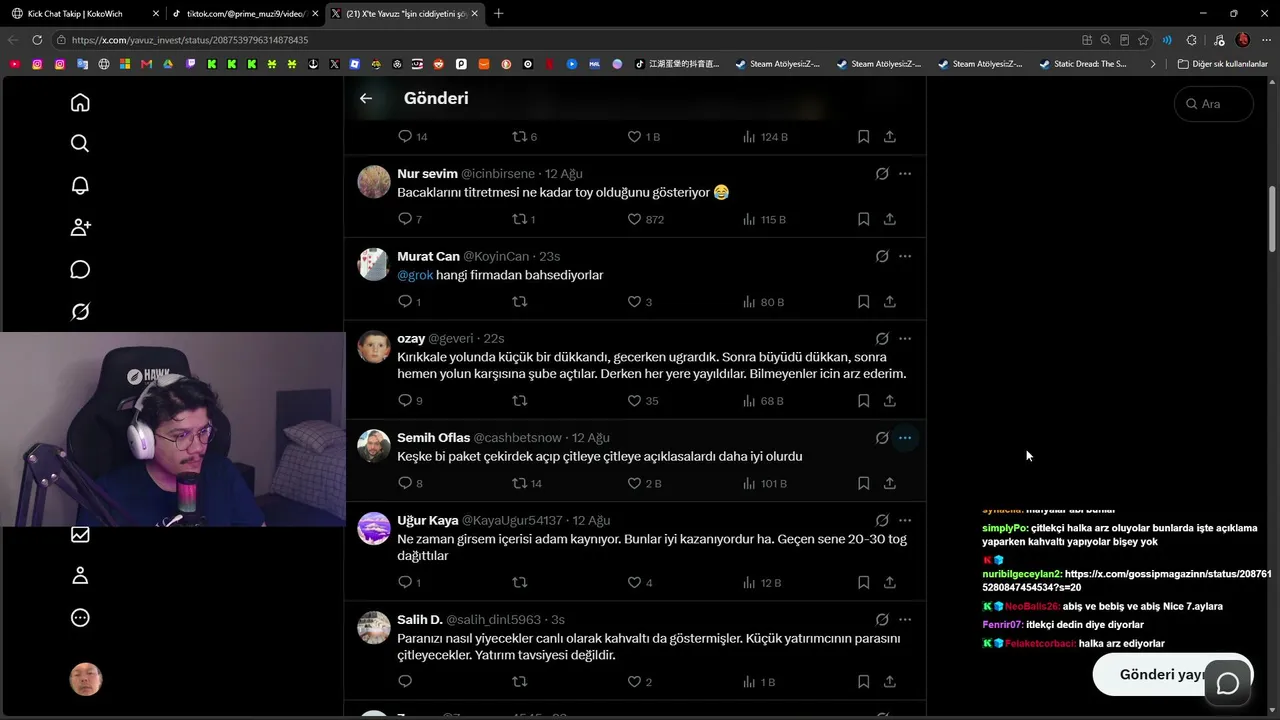
Task: Switch to the Kick Chat Takip browser tab
Action: (x=84, y=14)
